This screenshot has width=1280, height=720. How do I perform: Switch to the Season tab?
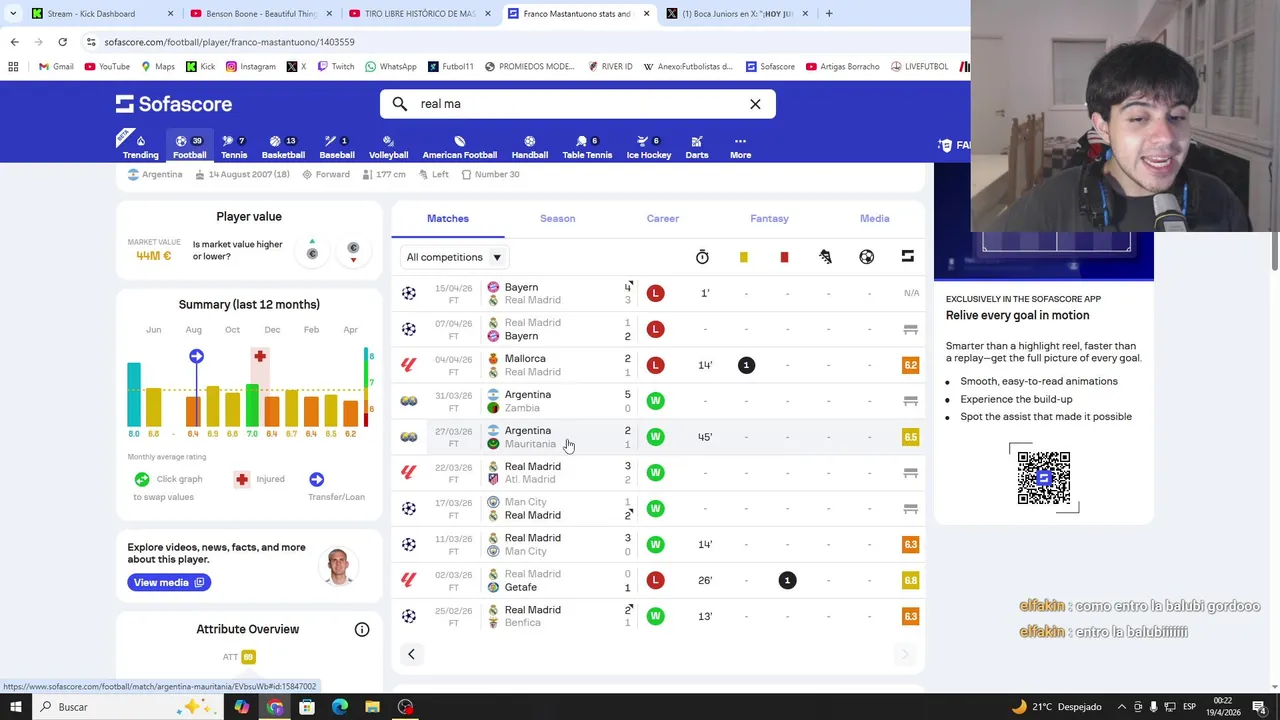point(557,218)
